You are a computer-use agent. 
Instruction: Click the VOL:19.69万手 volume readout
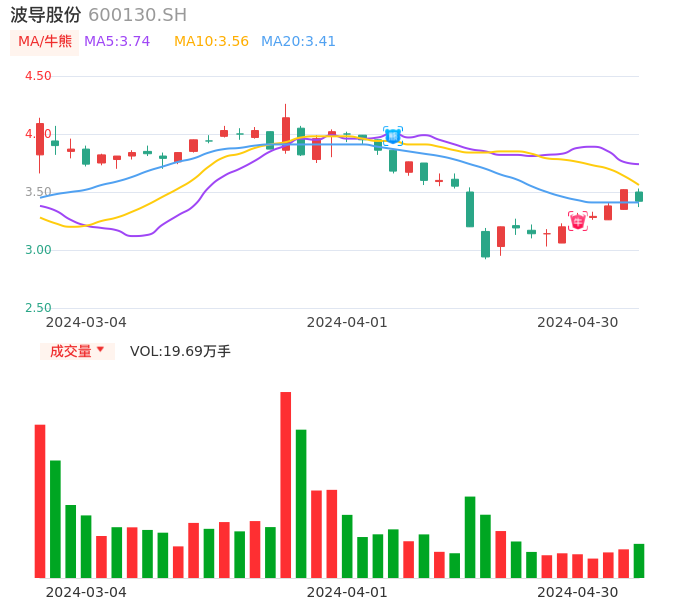[180, 351]
